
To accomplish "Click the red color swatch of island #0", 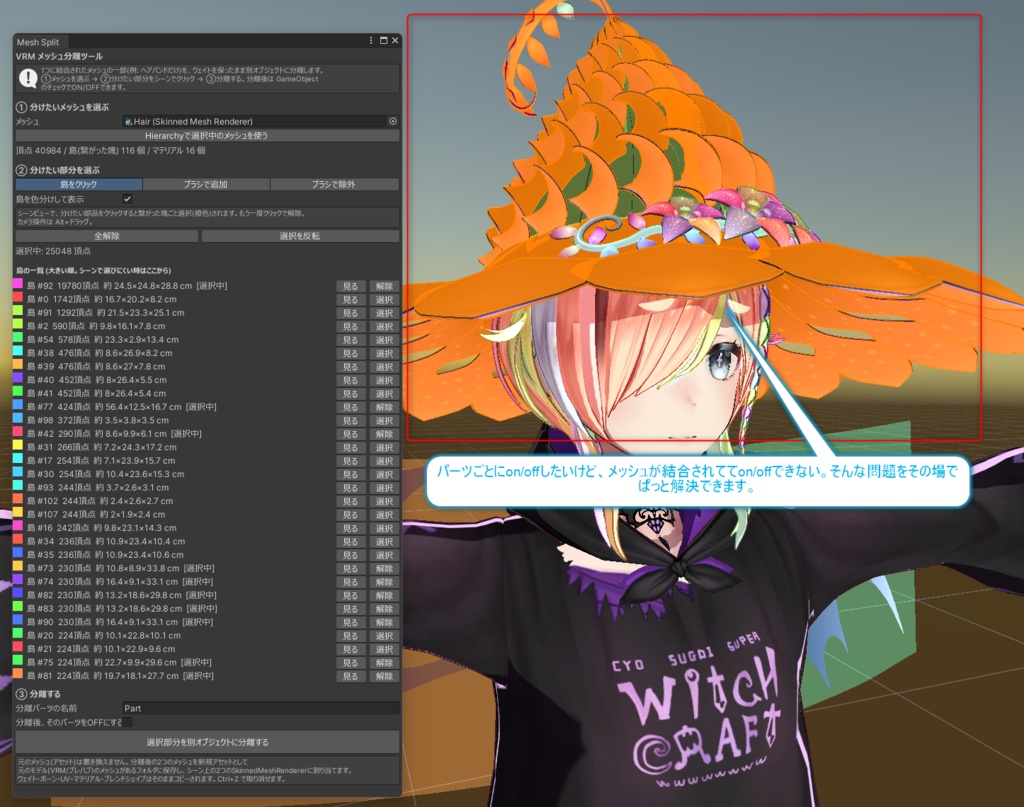I will tap(18, 298).
